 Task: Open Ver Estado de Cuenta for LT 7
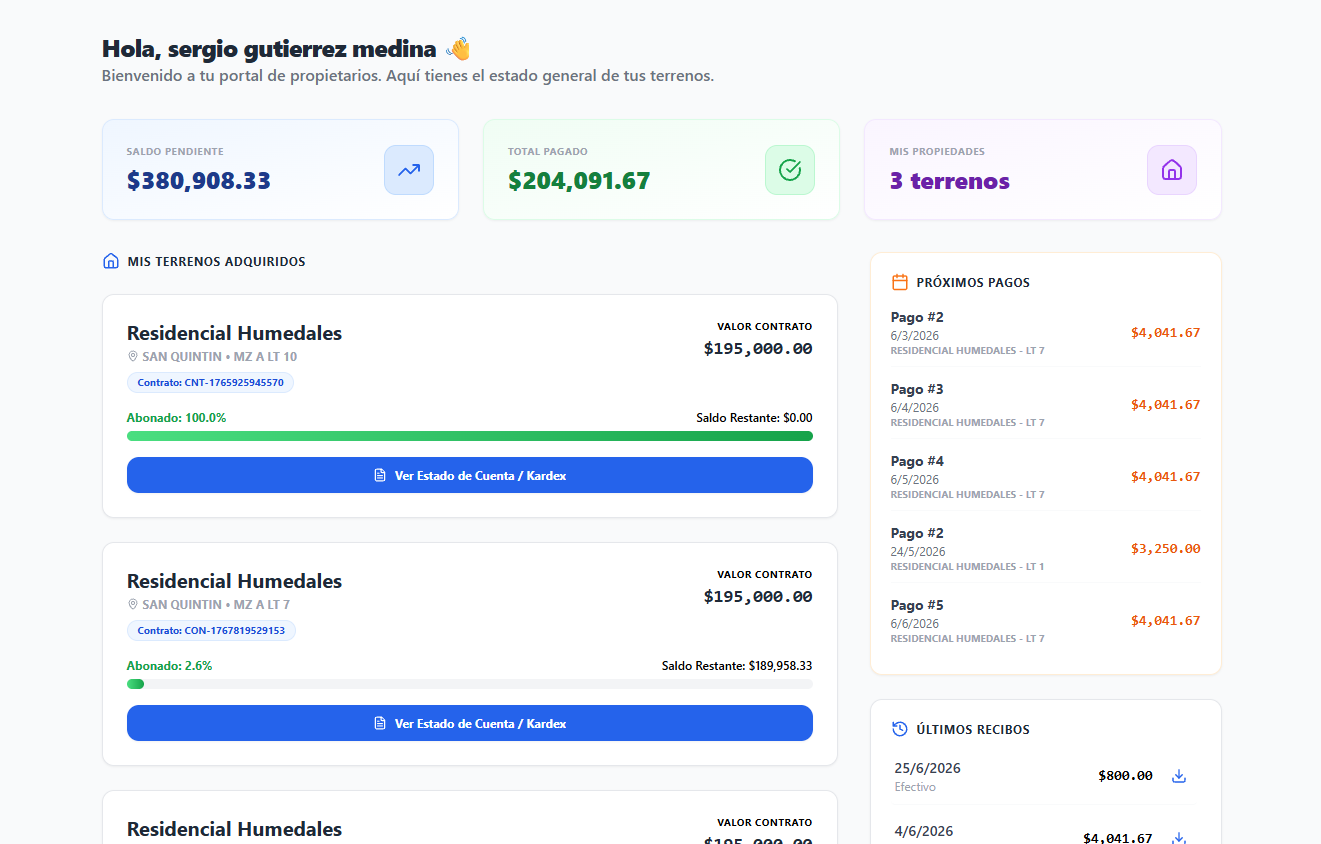pos(470,723)
